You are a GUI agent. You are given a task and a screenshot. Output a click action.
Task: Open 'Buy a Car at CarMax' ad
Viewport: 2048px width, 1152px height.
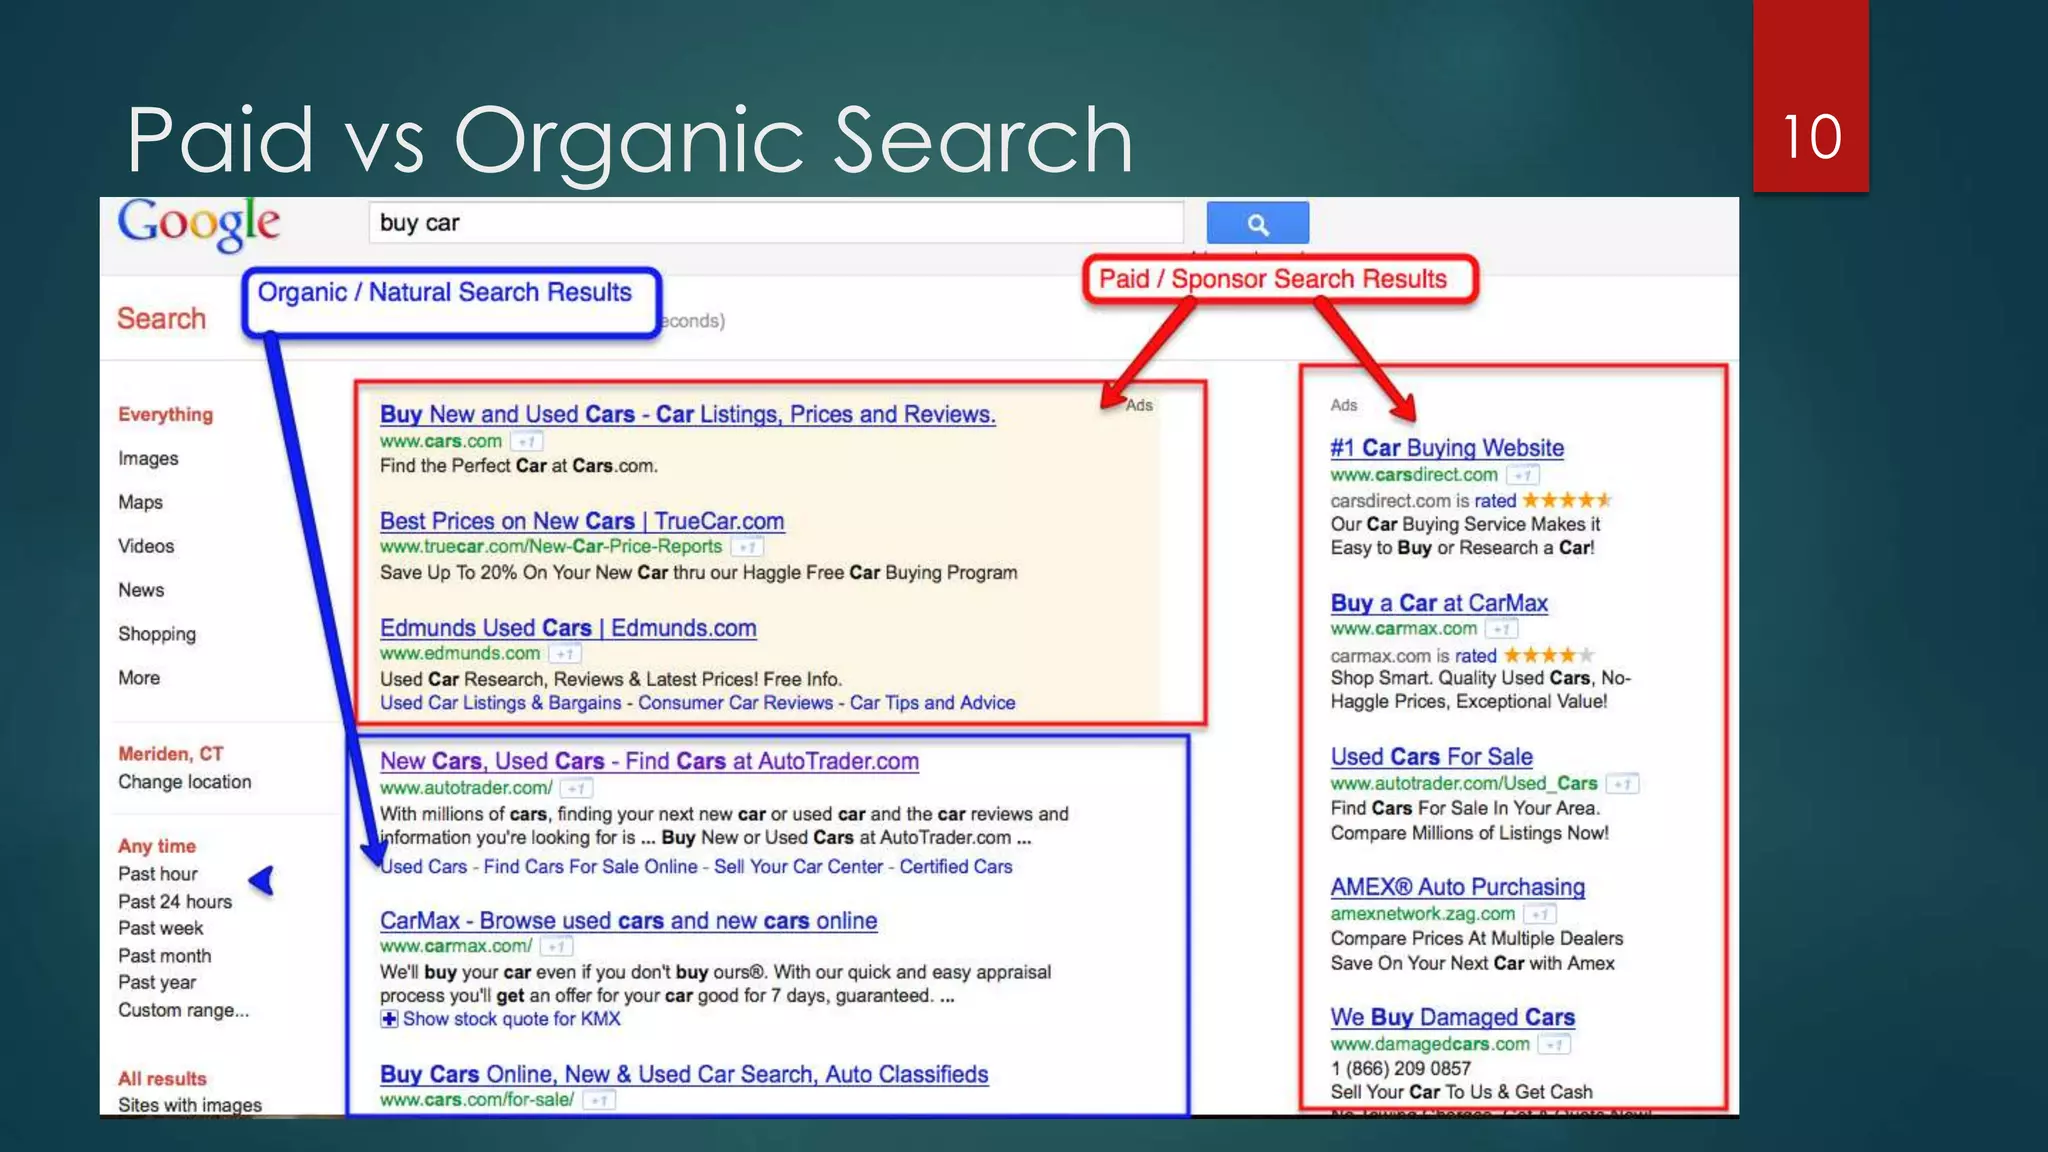(1439, 603)
